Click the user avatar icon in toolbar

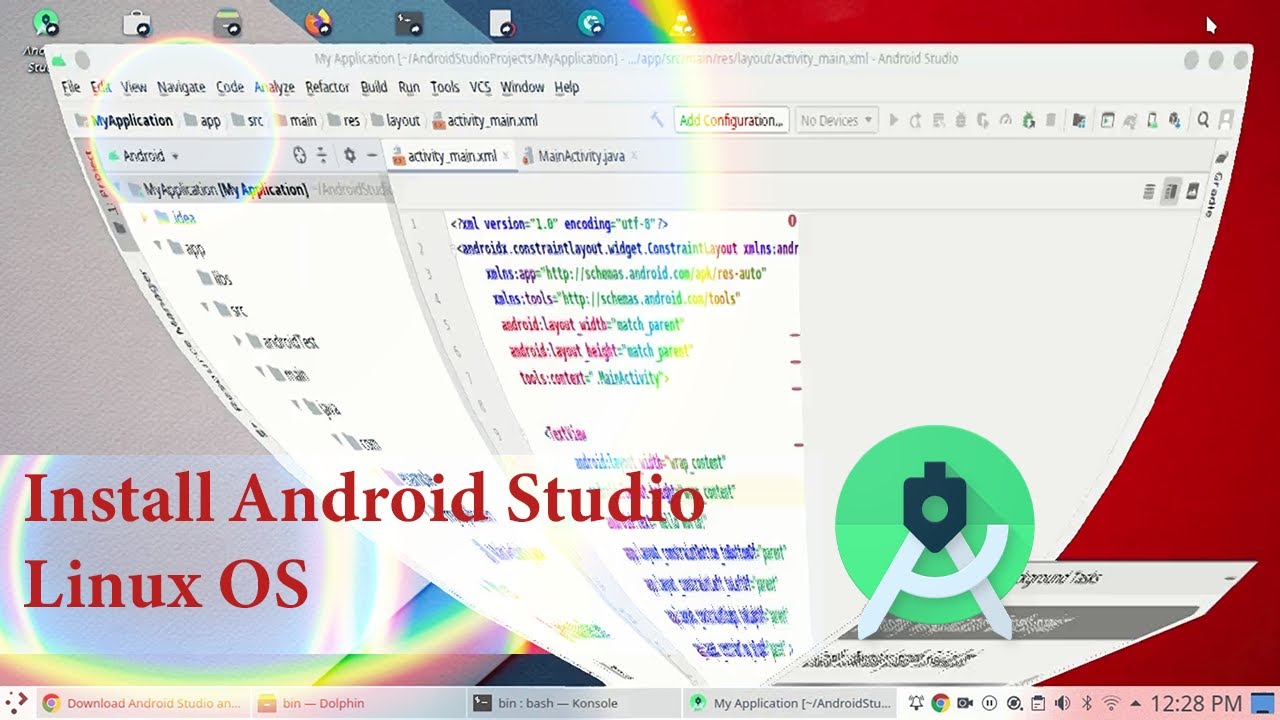click(1226, 120)
